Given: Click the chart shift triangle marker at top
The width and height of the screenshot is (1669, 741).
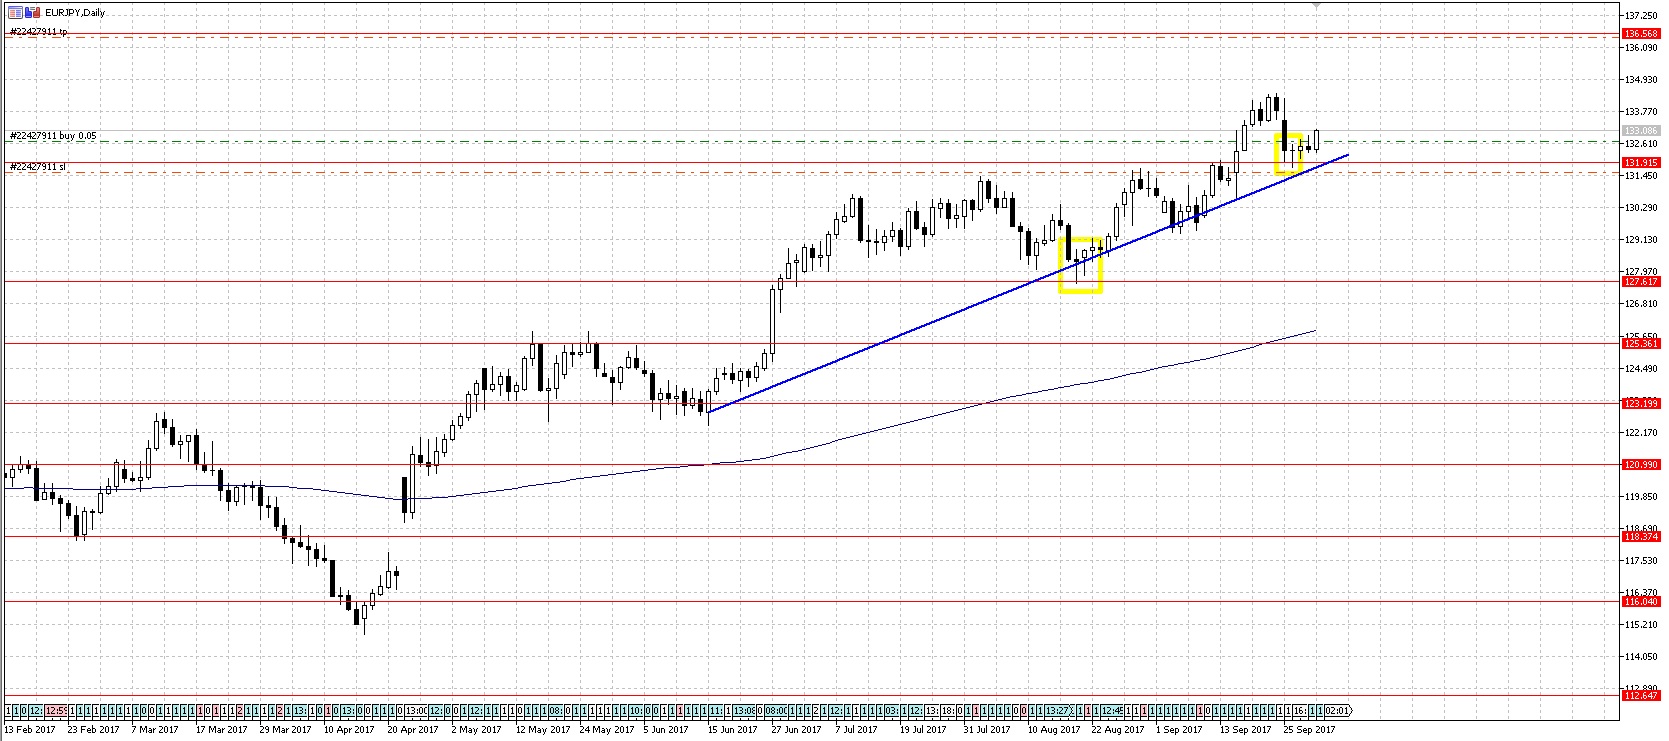Looking at the screenshot, I should pos(1317,6).
